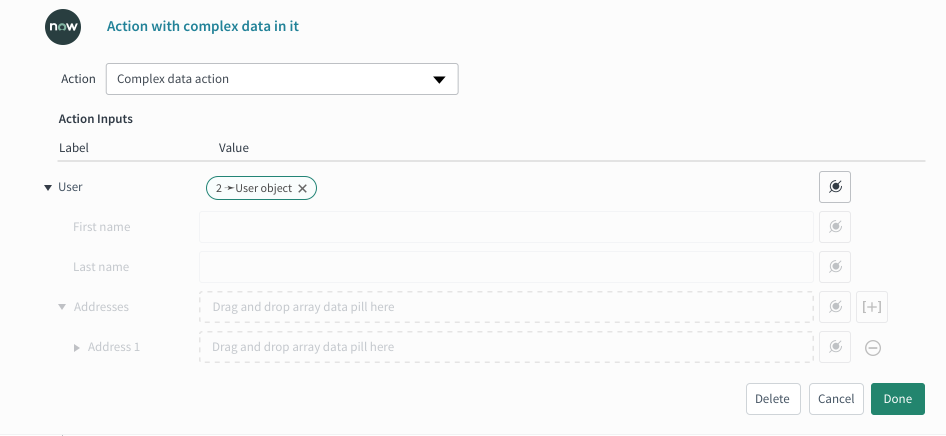Click the Cancel button
This screenshot has width=946, height=436.
coord(836,399)
